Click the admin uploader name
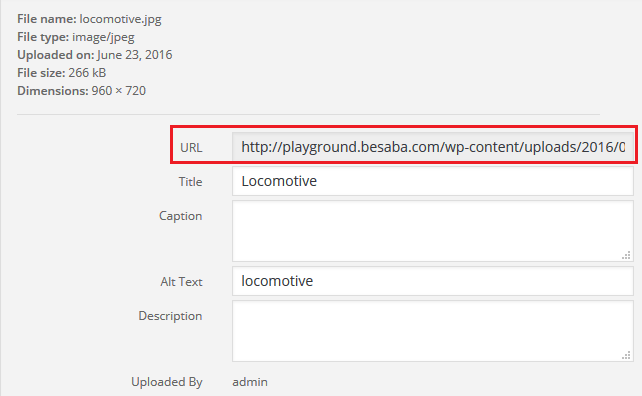Image resolution: width=642 pixels, height=396 pixels. [x=250, y=382]
